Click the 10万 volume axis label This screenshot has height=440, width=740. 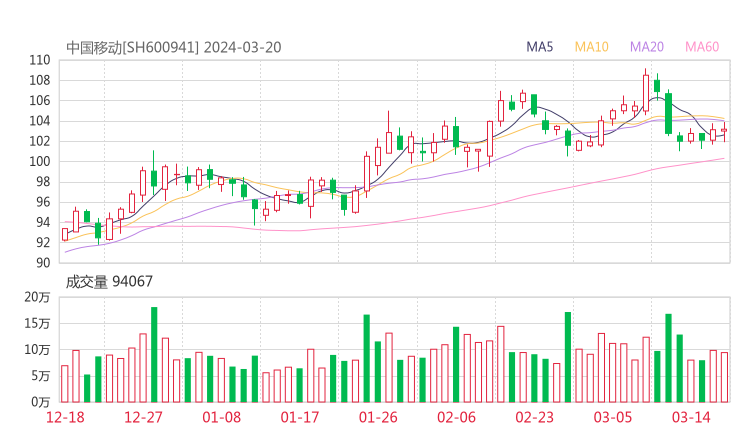(37, 350)
